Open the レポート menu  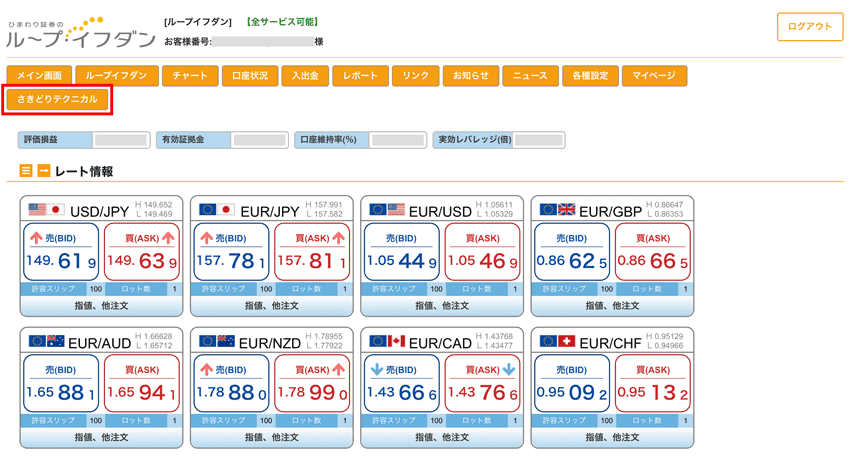(x=360, y=76)
